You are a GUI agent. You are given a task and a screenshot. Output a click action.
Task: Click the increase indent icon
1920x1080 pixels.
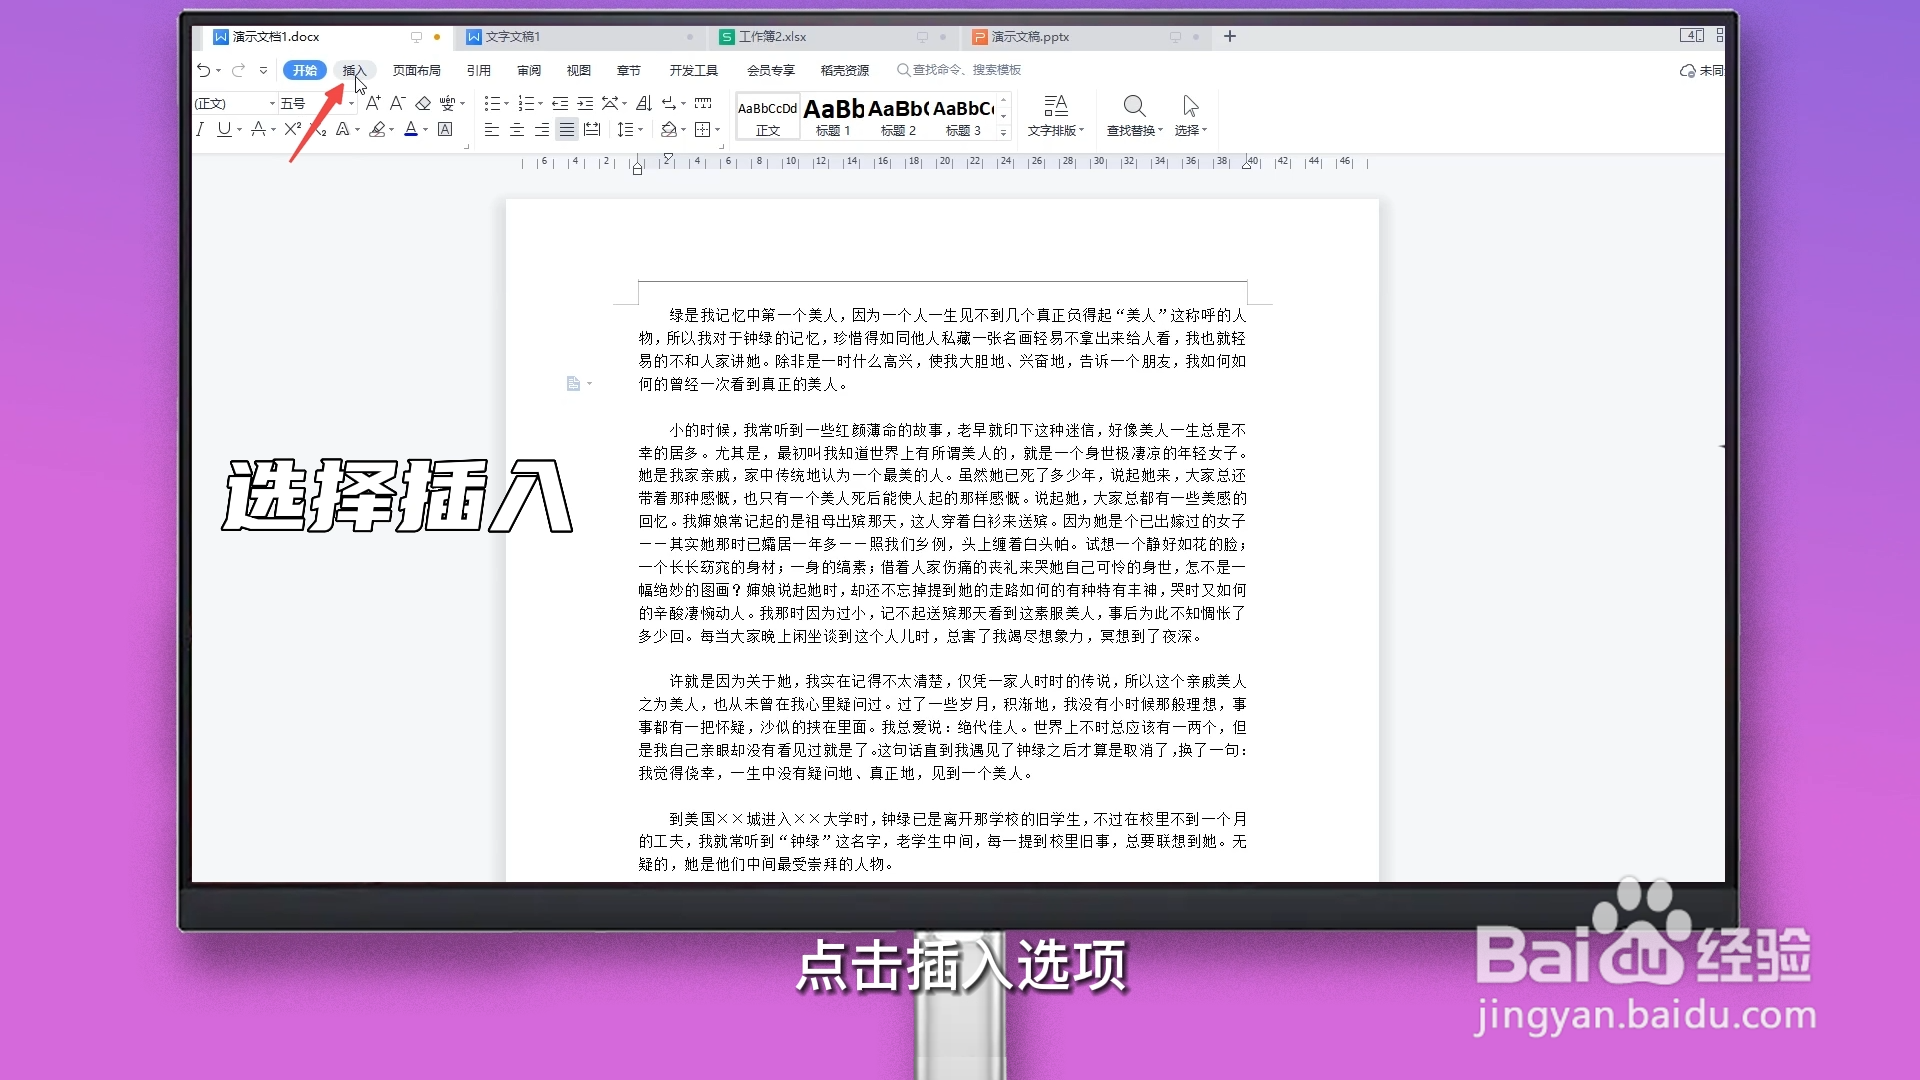(x=585, y=103)
